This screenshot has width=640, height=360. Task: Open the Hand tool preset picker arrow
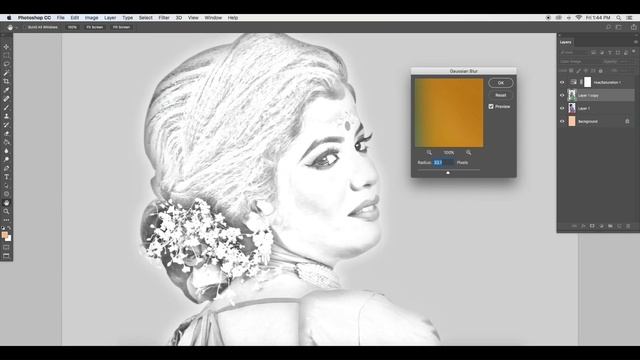coord(16,27)
